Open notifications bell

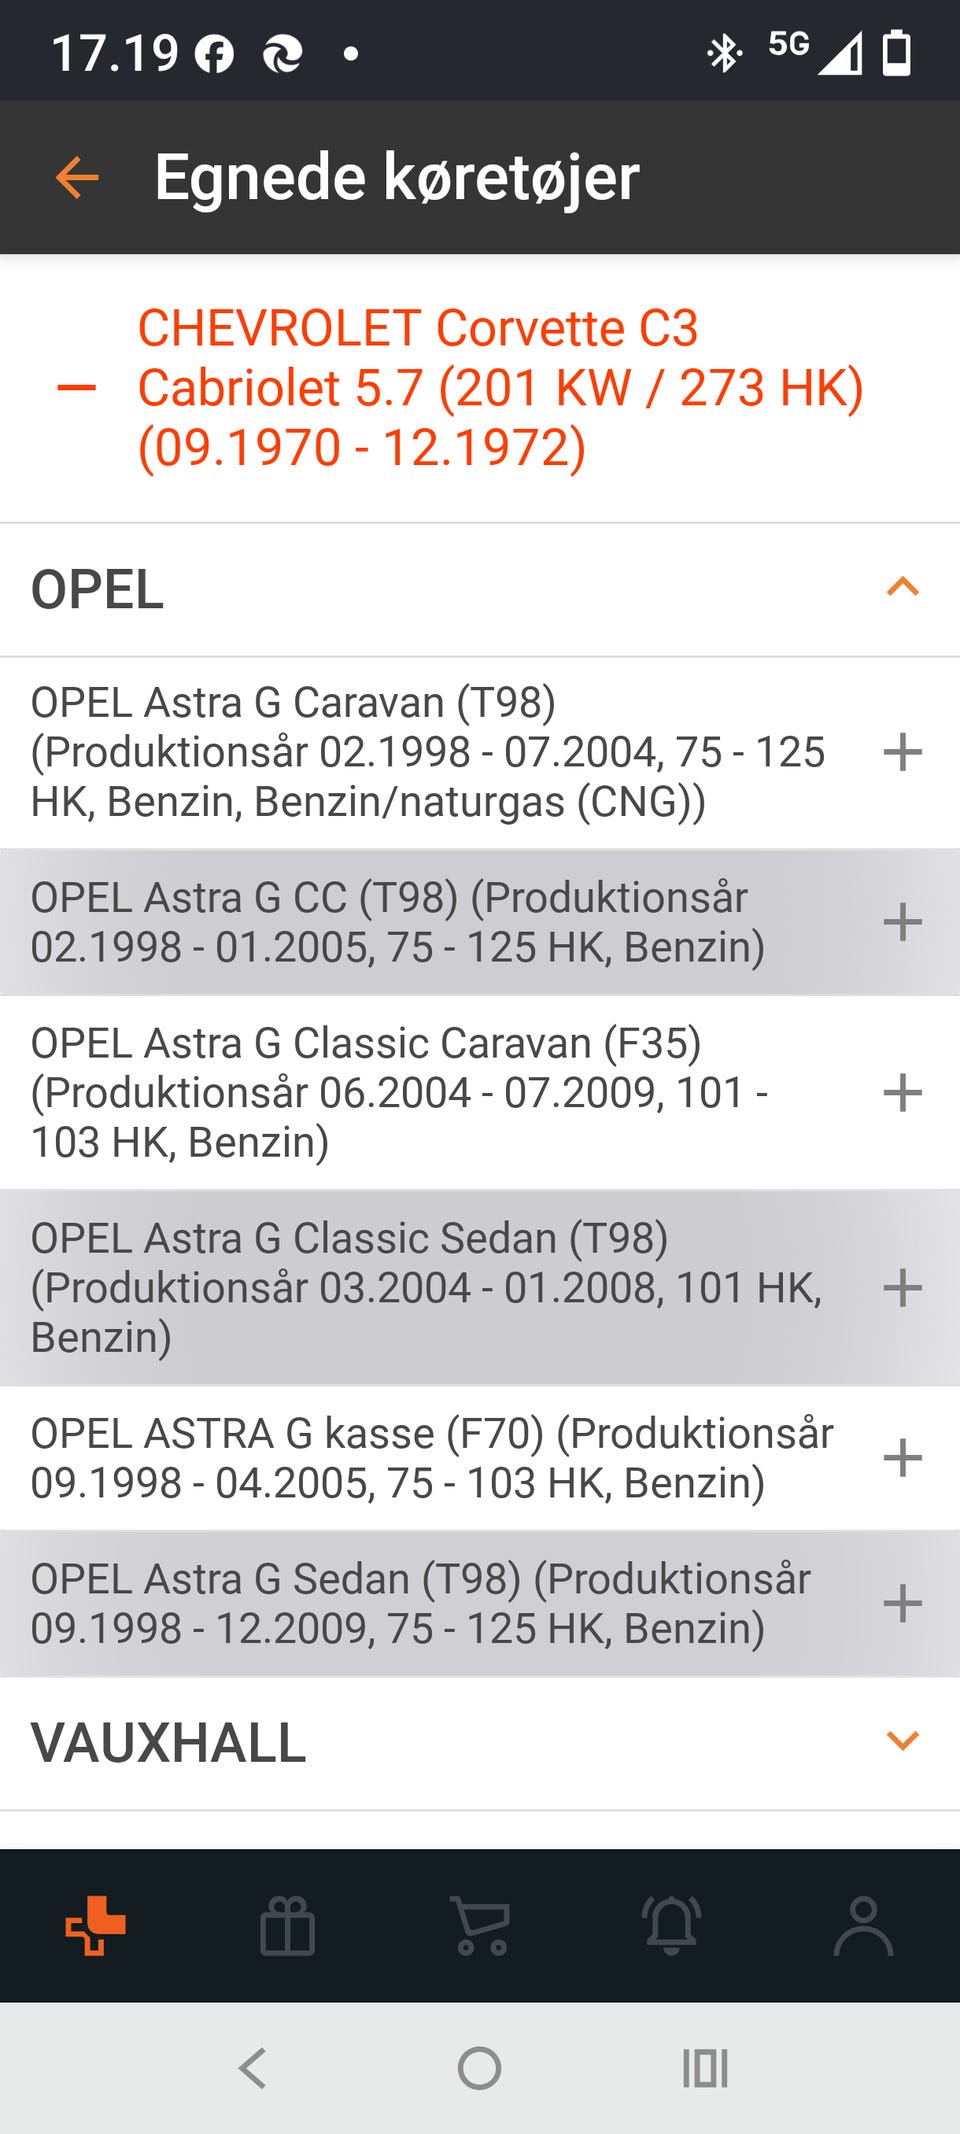click(672, 1925)
